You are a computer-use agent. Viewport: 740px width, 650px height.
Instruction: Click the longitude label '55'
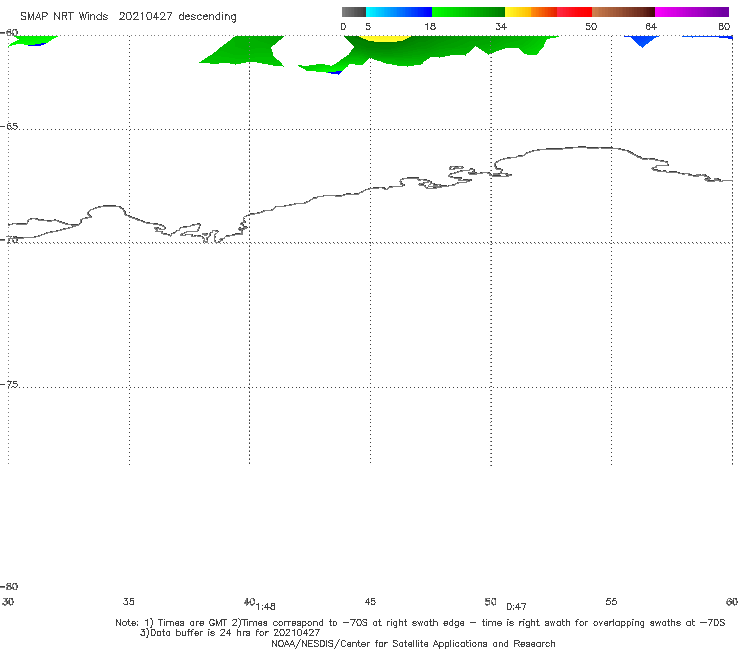click(x=611, y=602)
